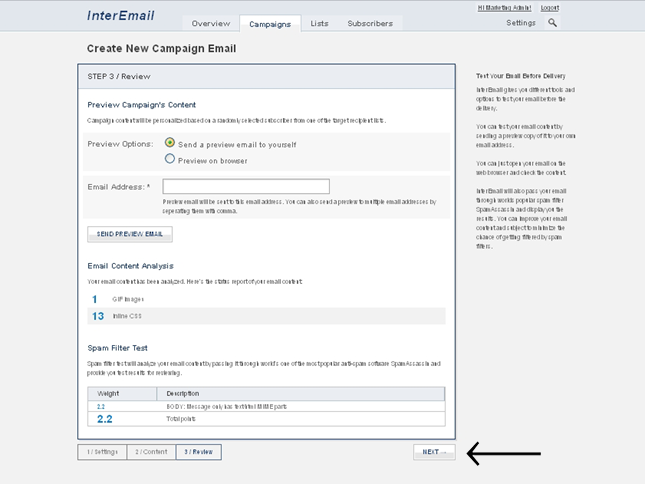Click the search magnifier icon
Viewport: 645px width, 484px height.
tap(553, 22)
